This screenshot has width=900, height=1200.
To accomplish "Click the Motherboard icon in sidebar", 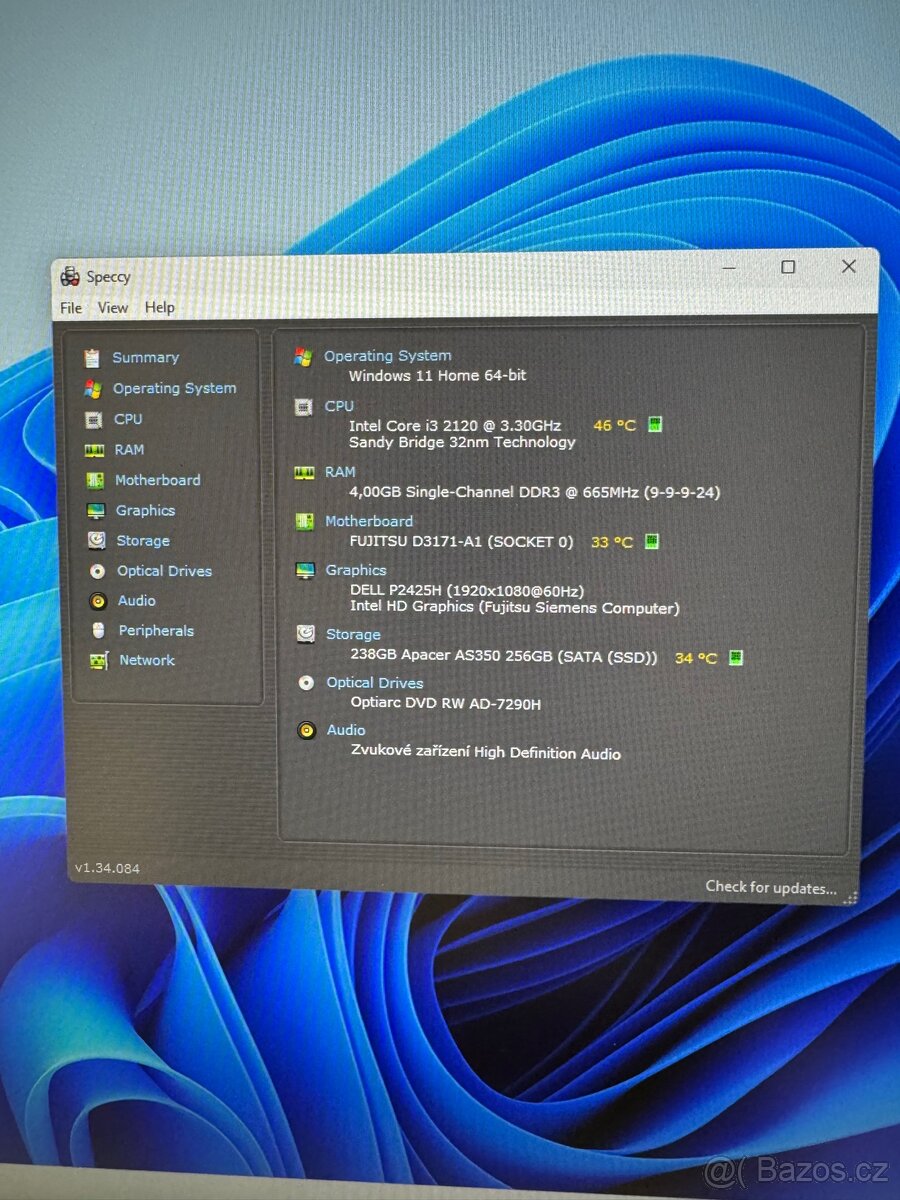I will (x=95, y=481).
